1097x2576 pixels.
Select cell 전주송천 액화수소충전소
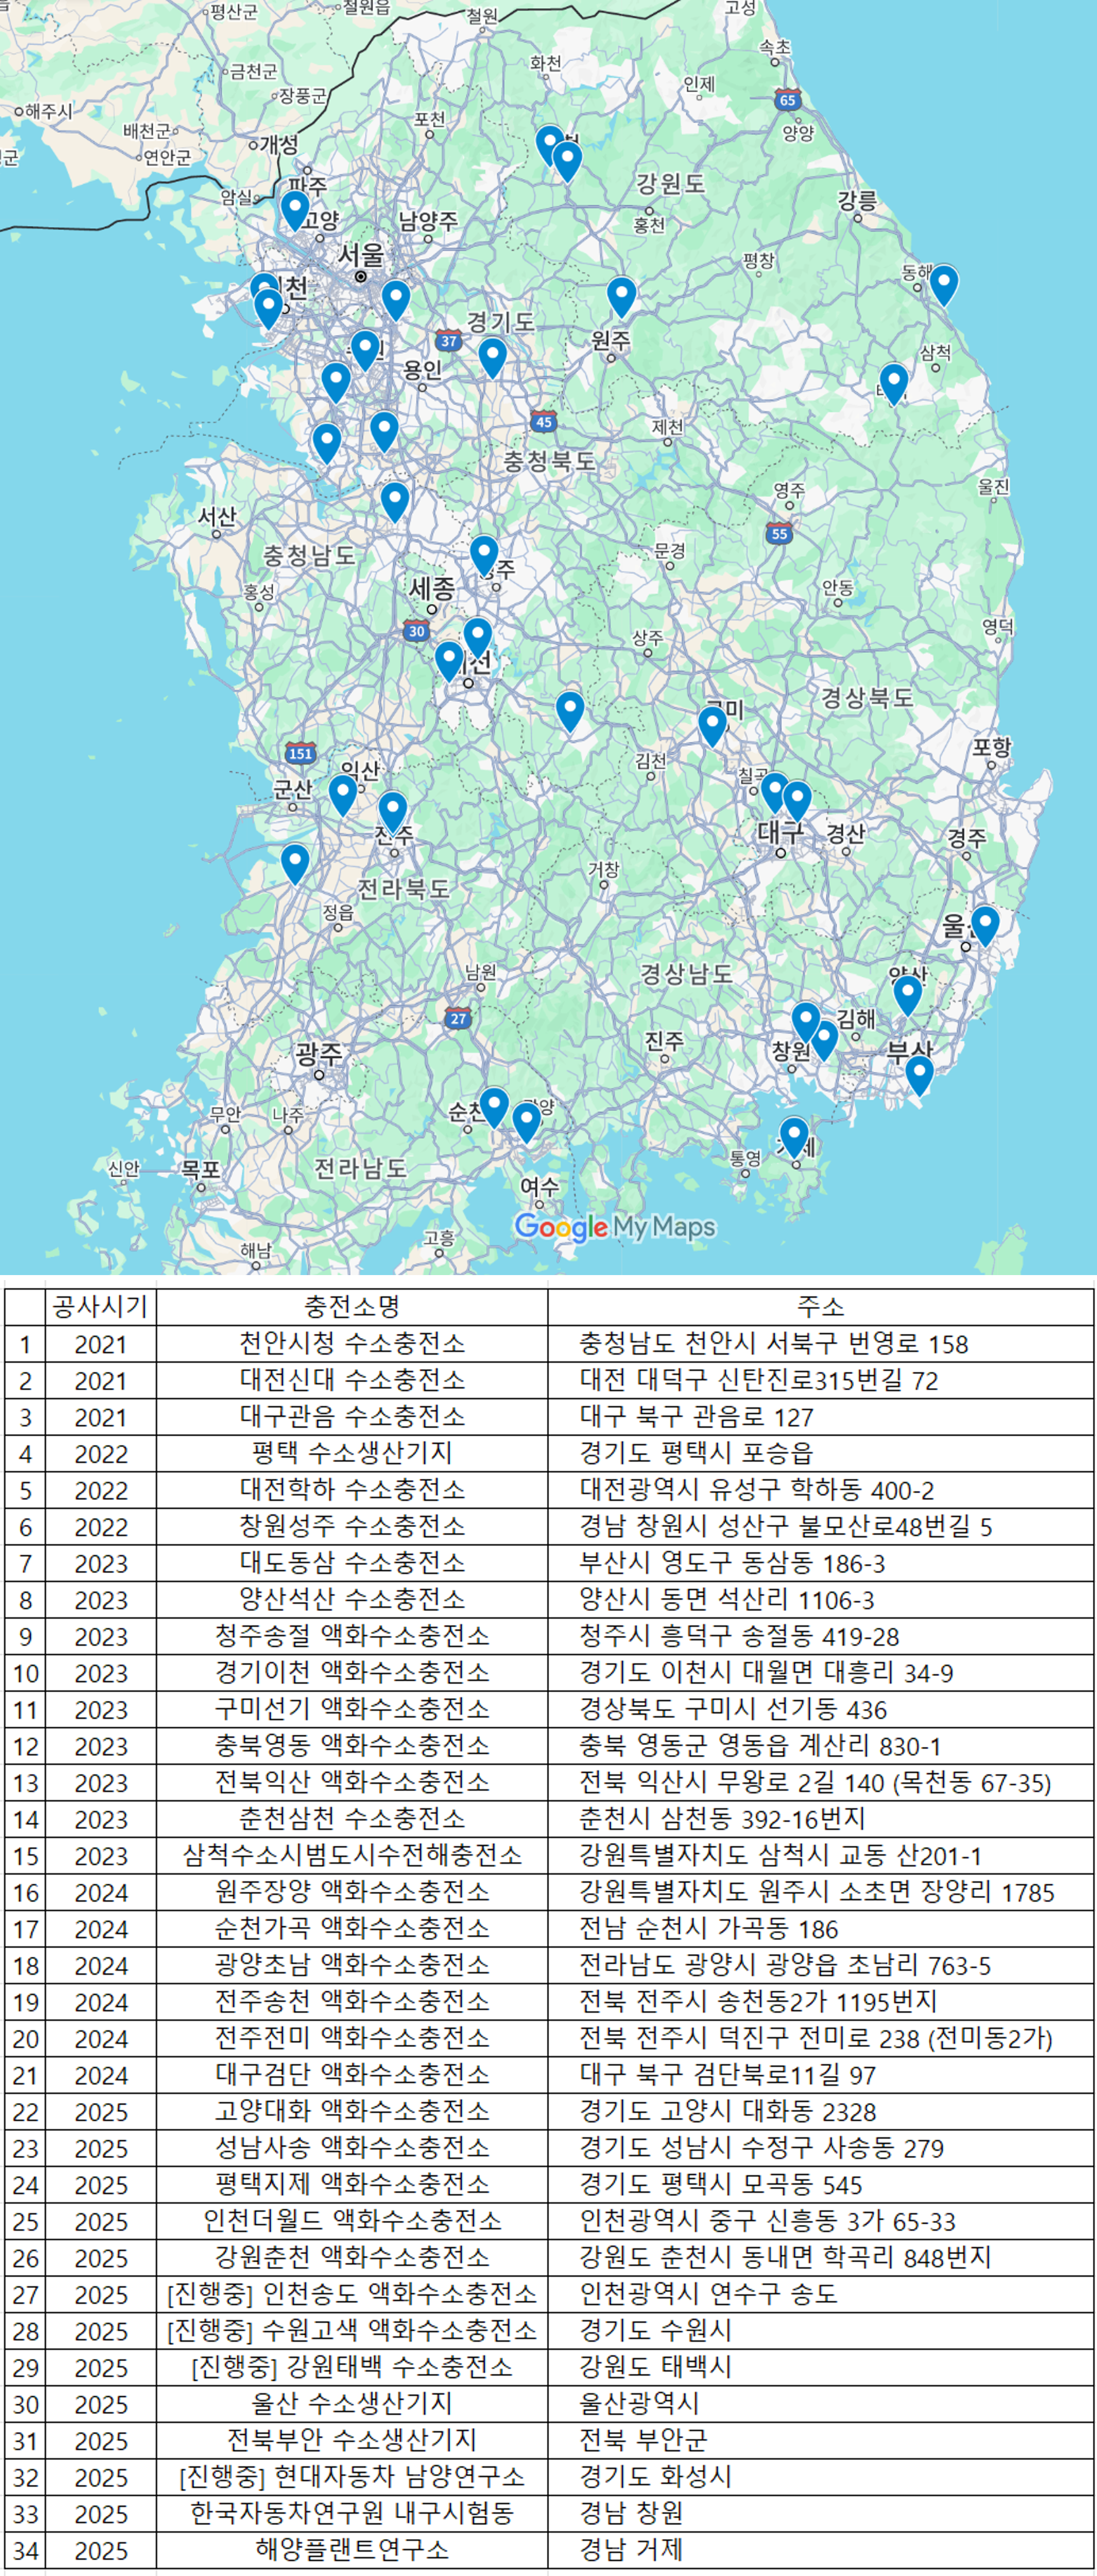point(352,2002)
